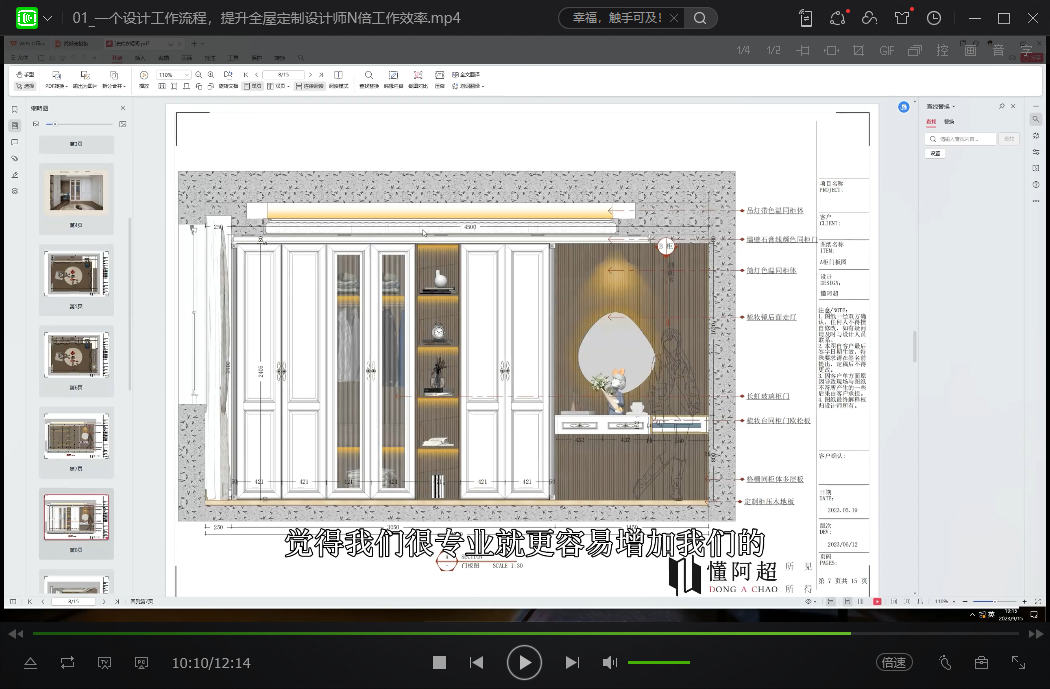Open the toolbox icon in control bar

tap(982, 662)
